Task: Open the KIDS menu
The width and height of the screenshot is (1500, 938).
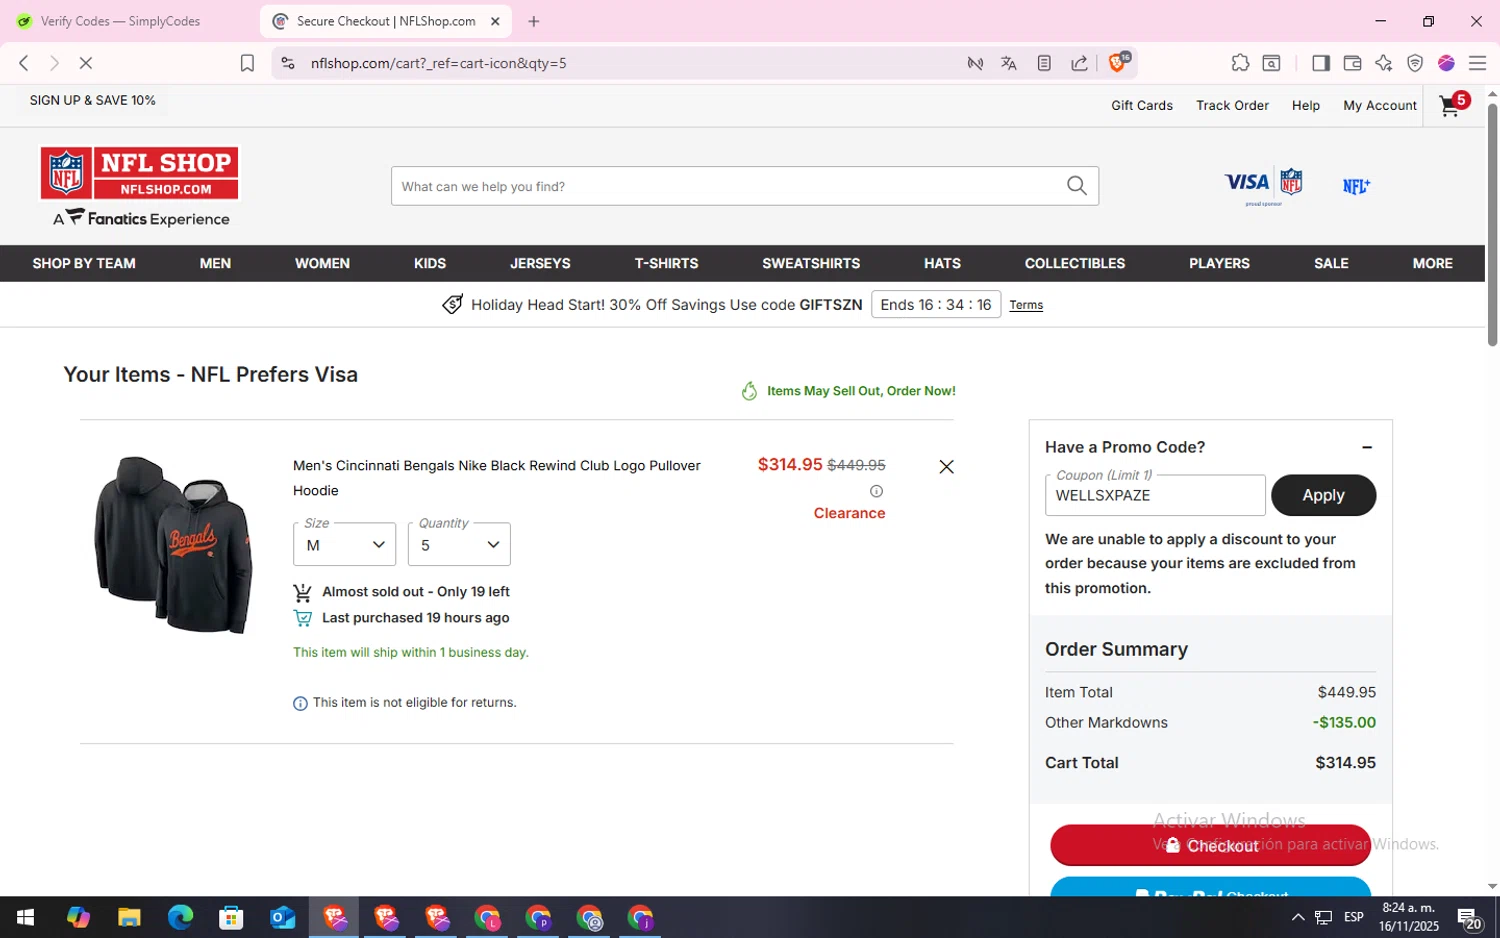Action: 430,263
